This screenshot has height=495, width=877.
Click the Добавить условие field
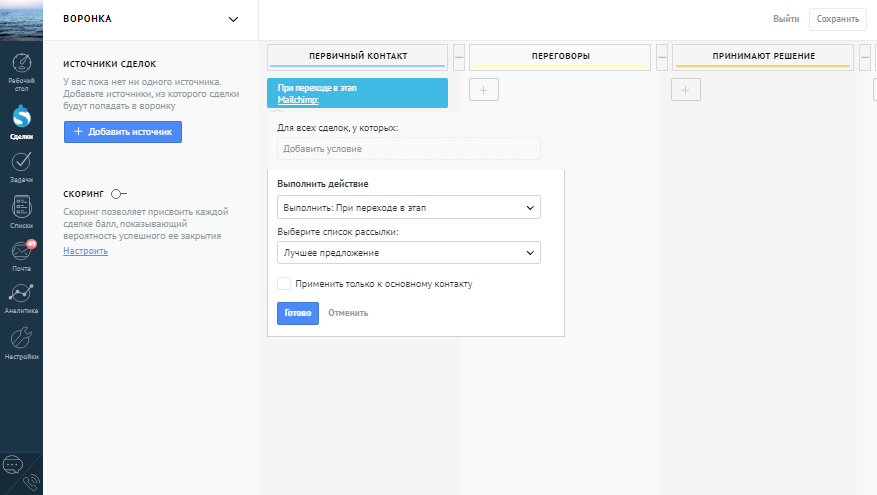(409, 149)
